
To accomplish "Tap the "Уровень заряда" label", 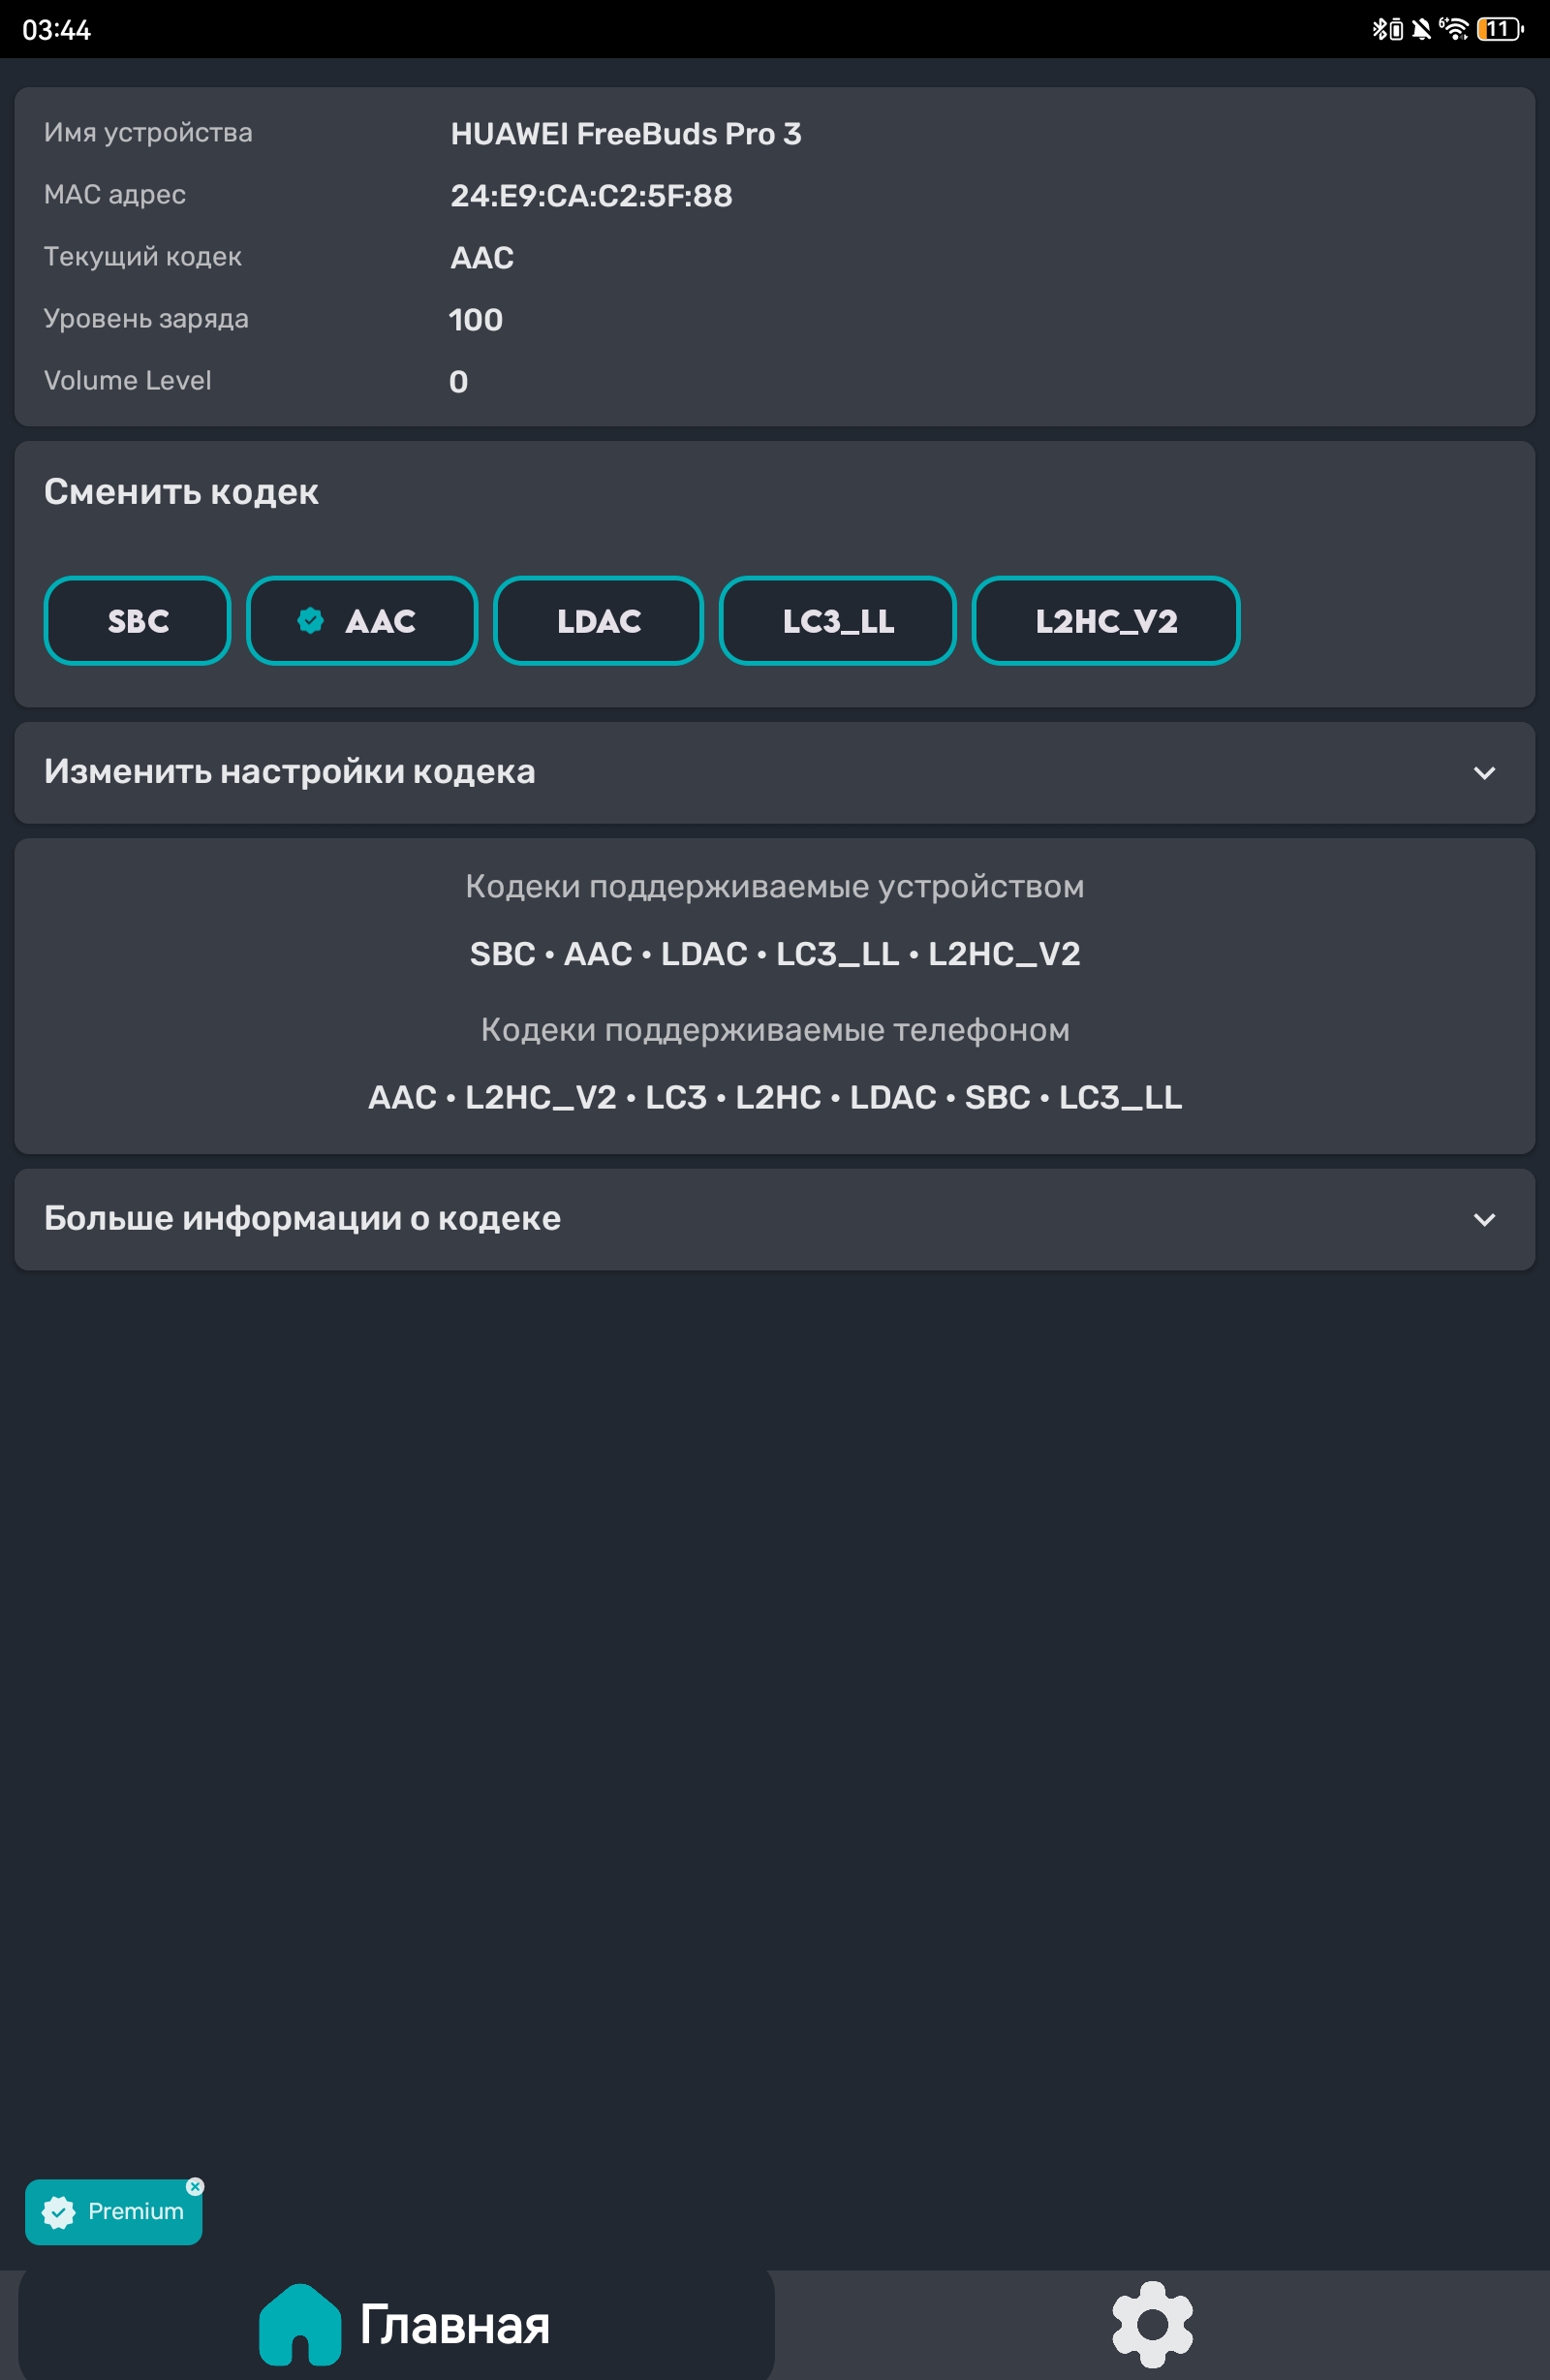I will [x=146, y=319].
